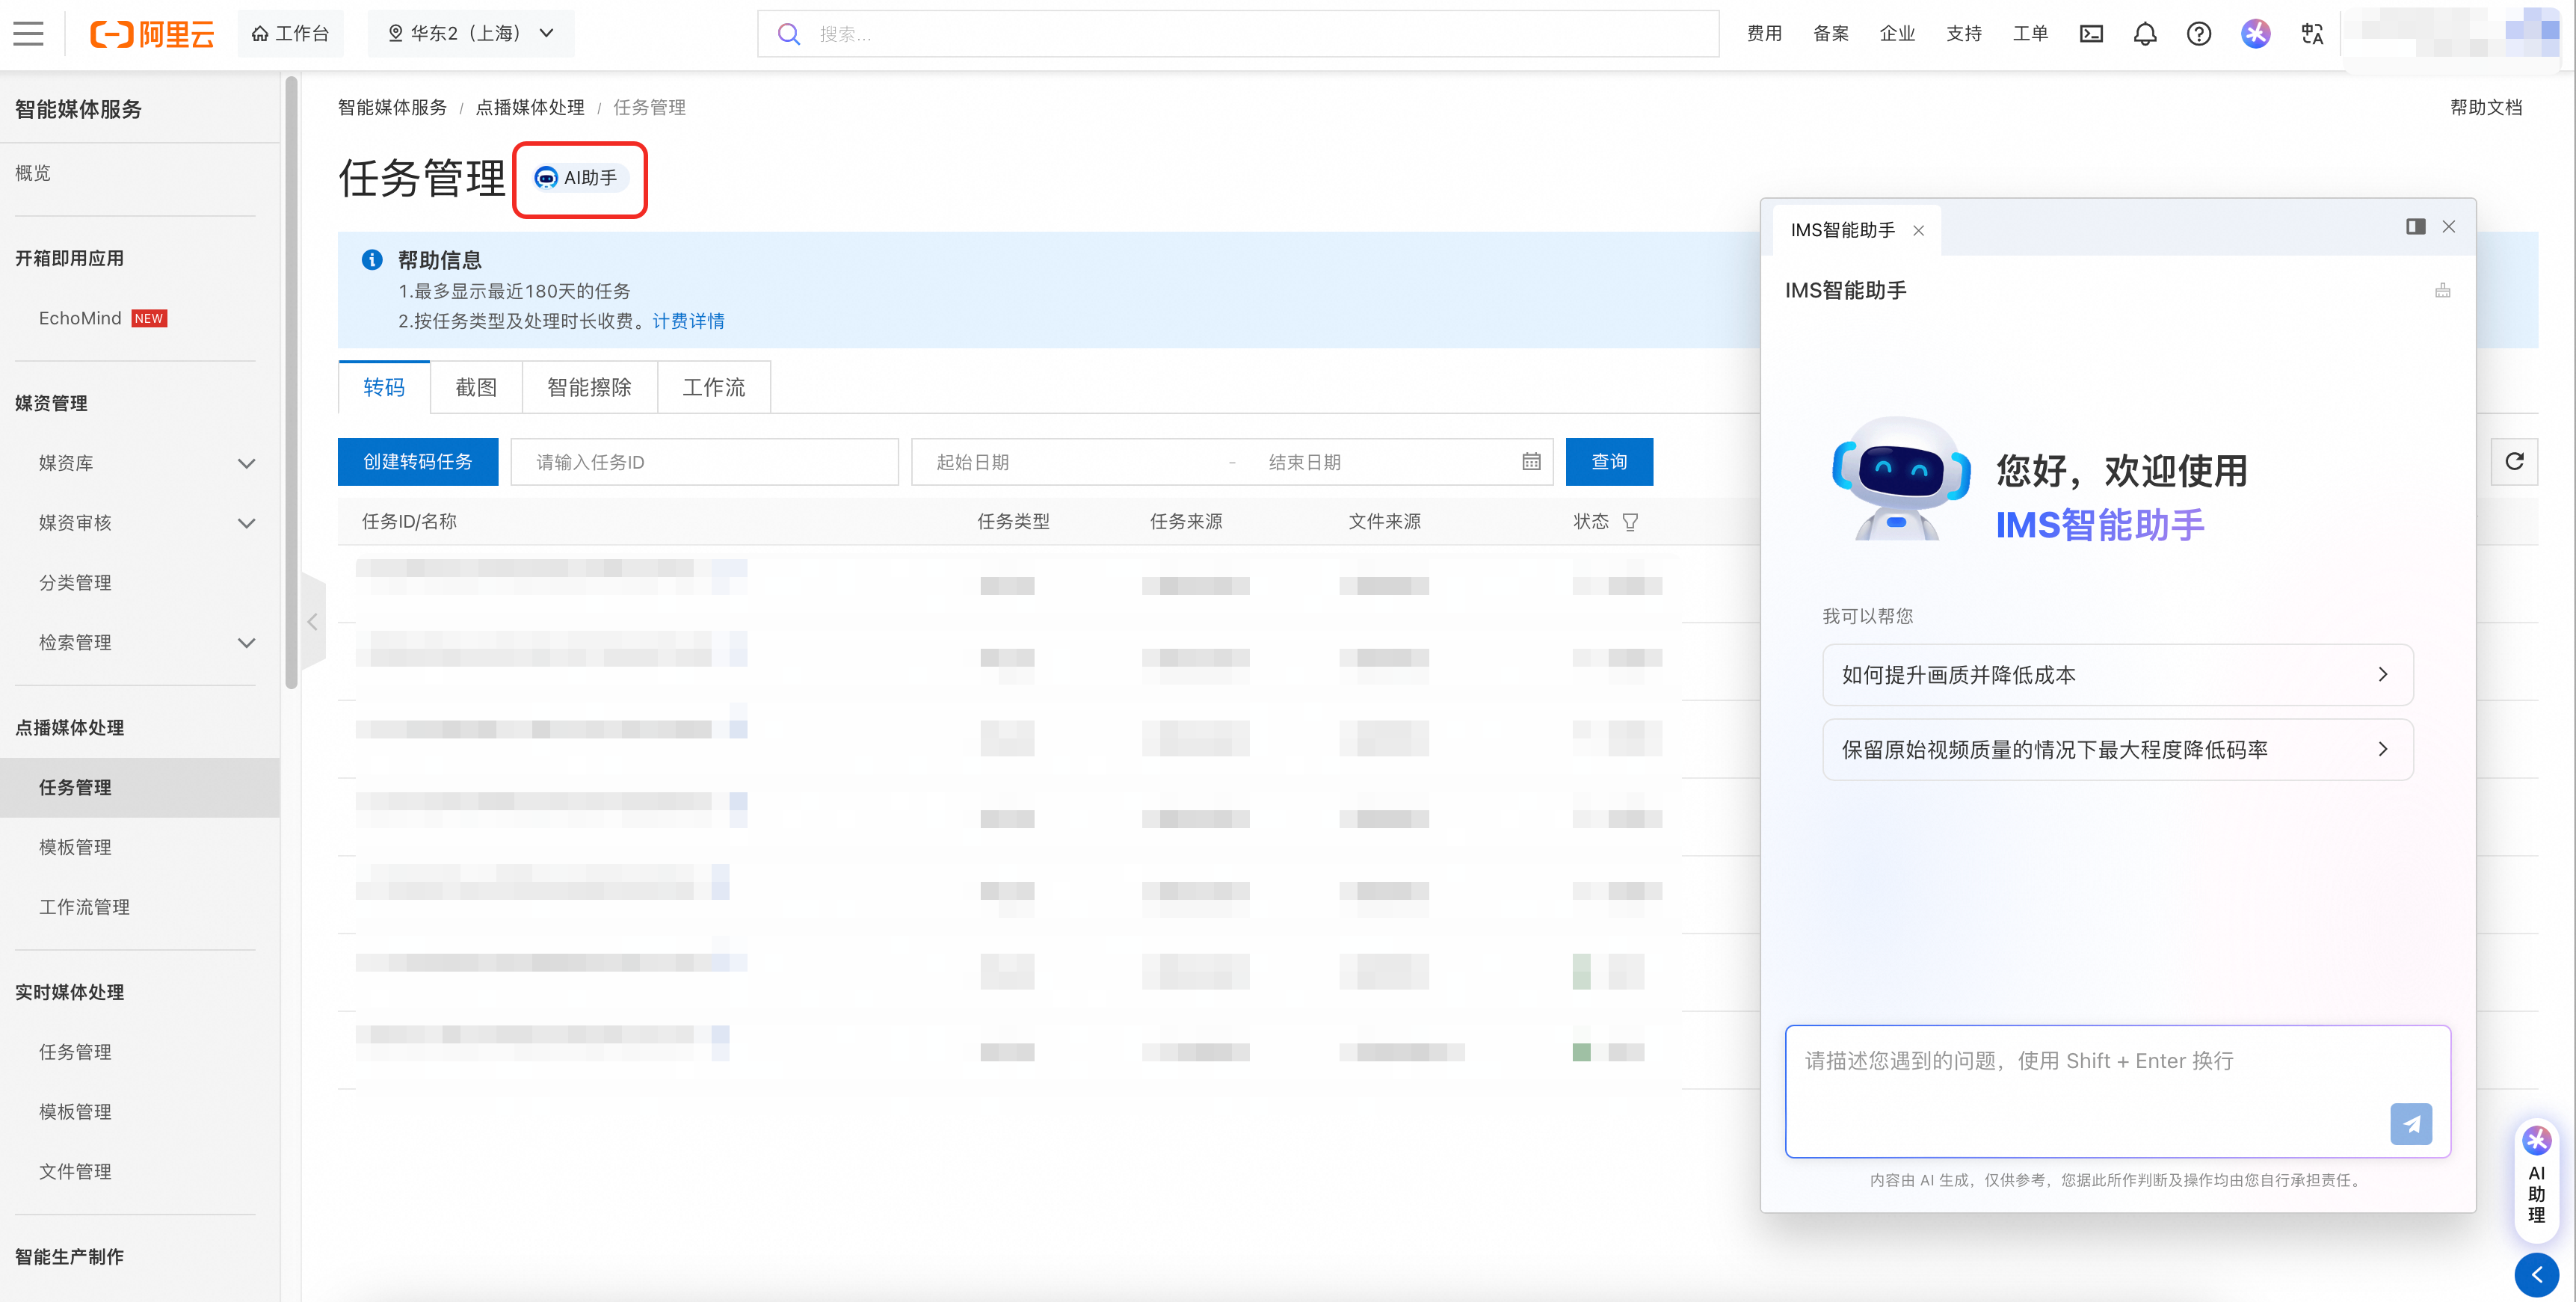The image size is (2576, 1302).
Task: Send message in IMS assistant
Action: click(x=2411, y=1124)
